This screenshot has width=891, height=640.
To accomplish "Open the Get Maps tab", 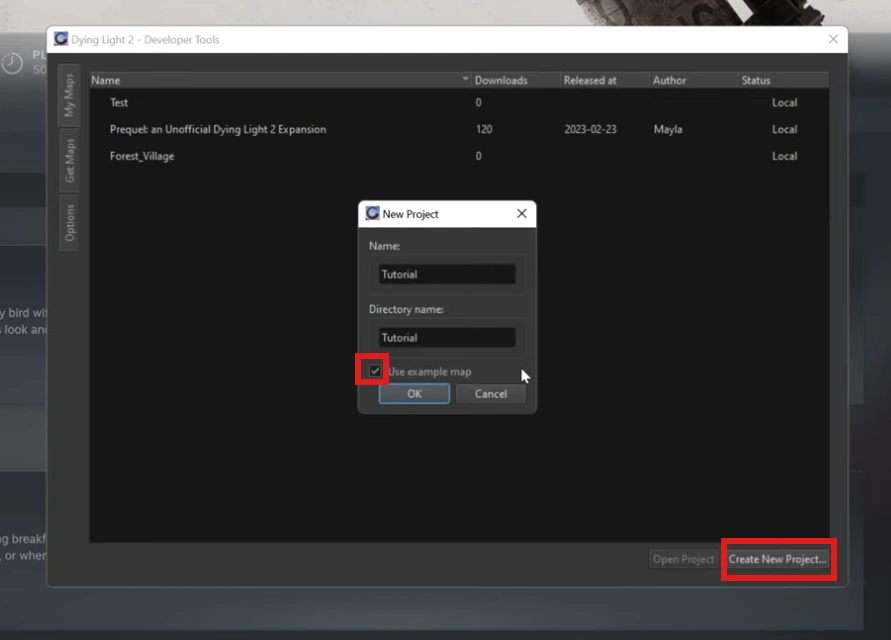I will (x=69, y=160).
